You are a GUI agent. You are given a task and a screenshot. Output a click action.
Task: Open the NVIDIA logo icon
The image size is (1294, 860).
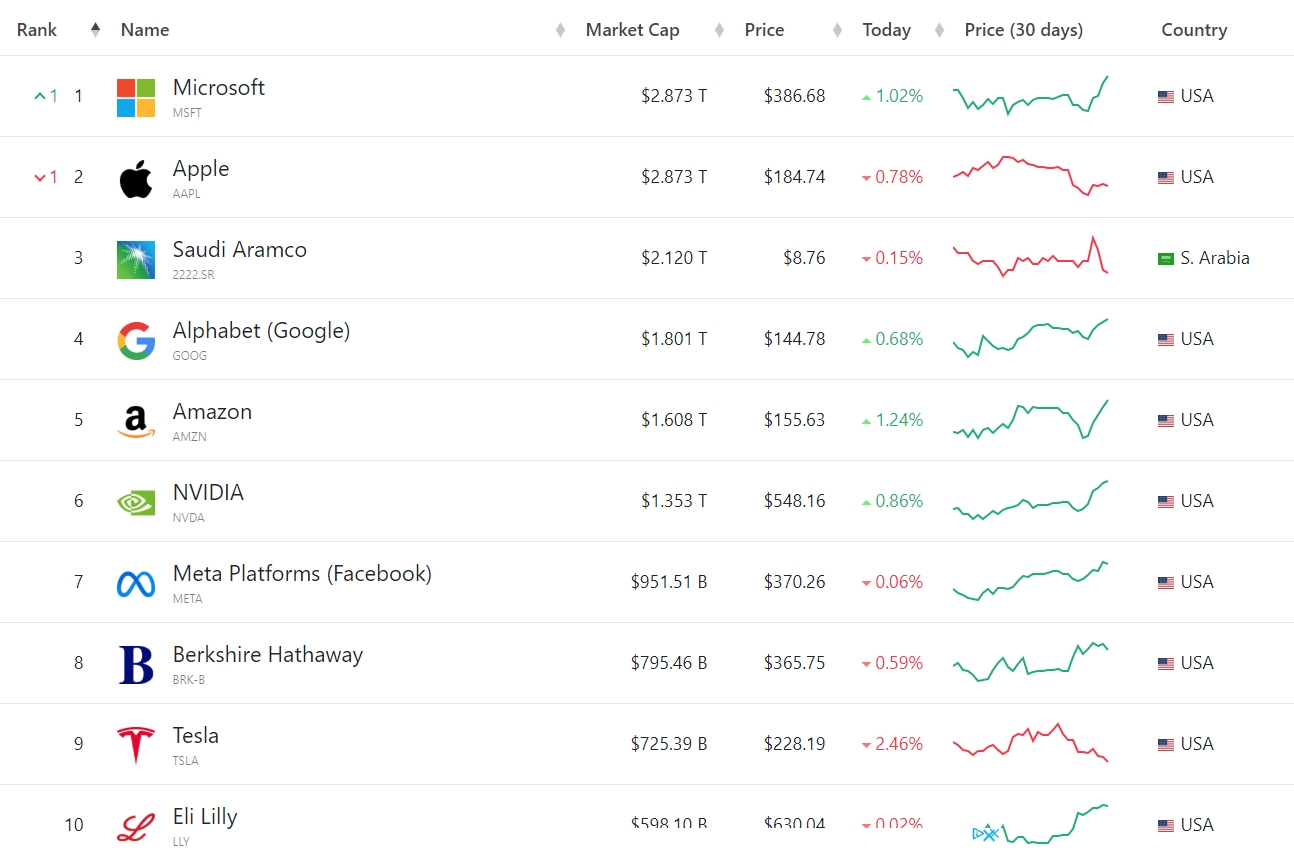pyautogui.click(x=136, y=503)
